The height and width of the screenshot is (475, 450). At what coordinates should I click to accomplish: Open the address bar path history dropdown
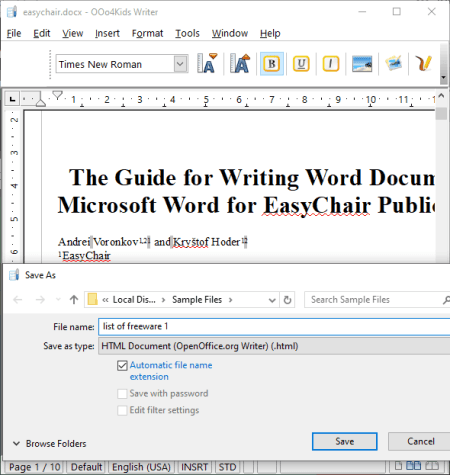272,300
